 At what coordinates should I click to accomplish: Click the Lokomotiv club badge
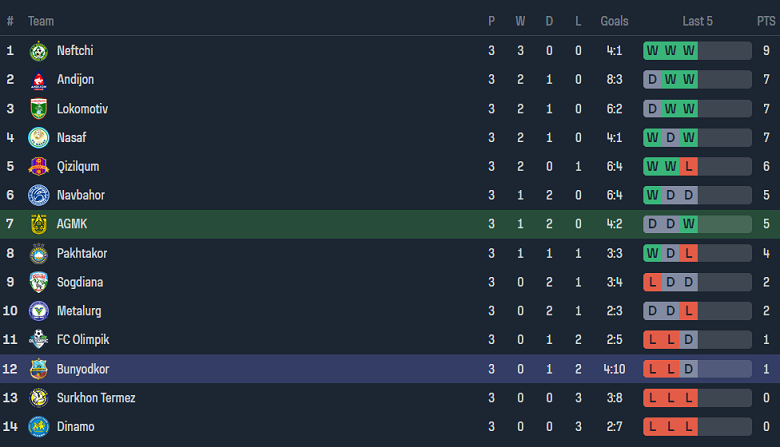click(x=39, y=109)
